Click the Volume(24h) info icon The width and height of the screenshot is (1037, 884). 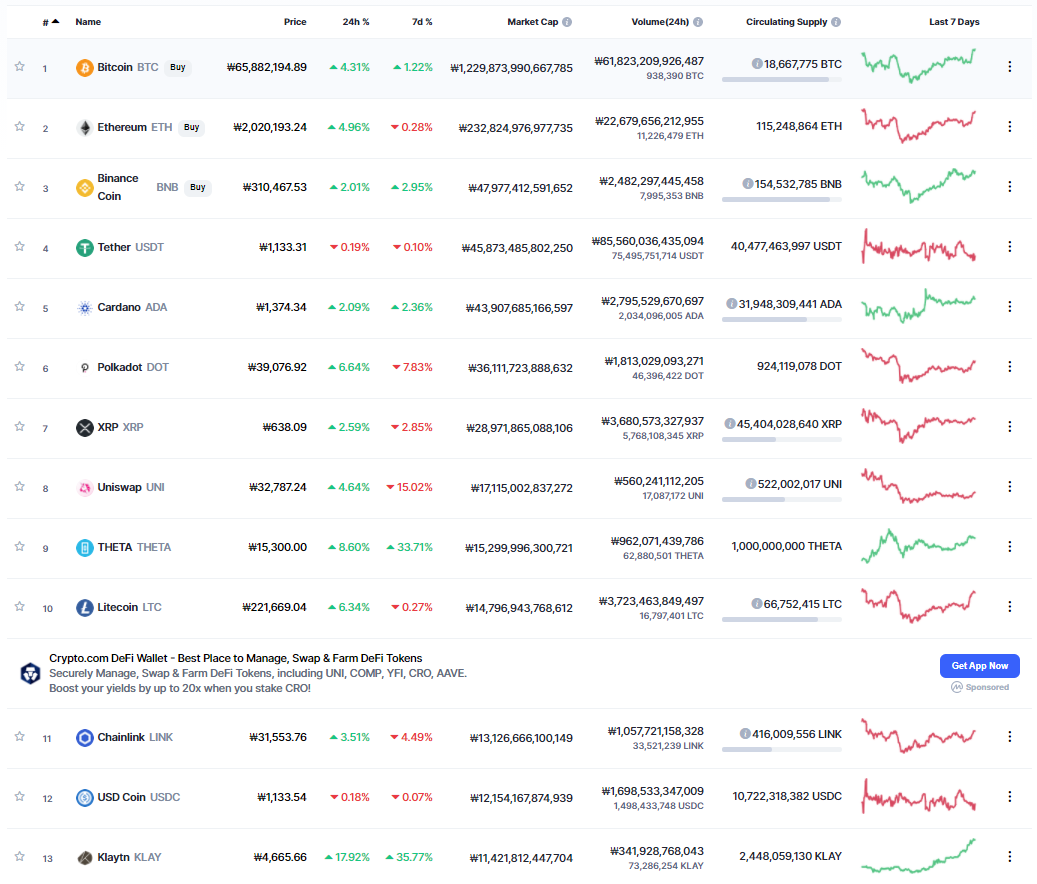click(698, 22)
